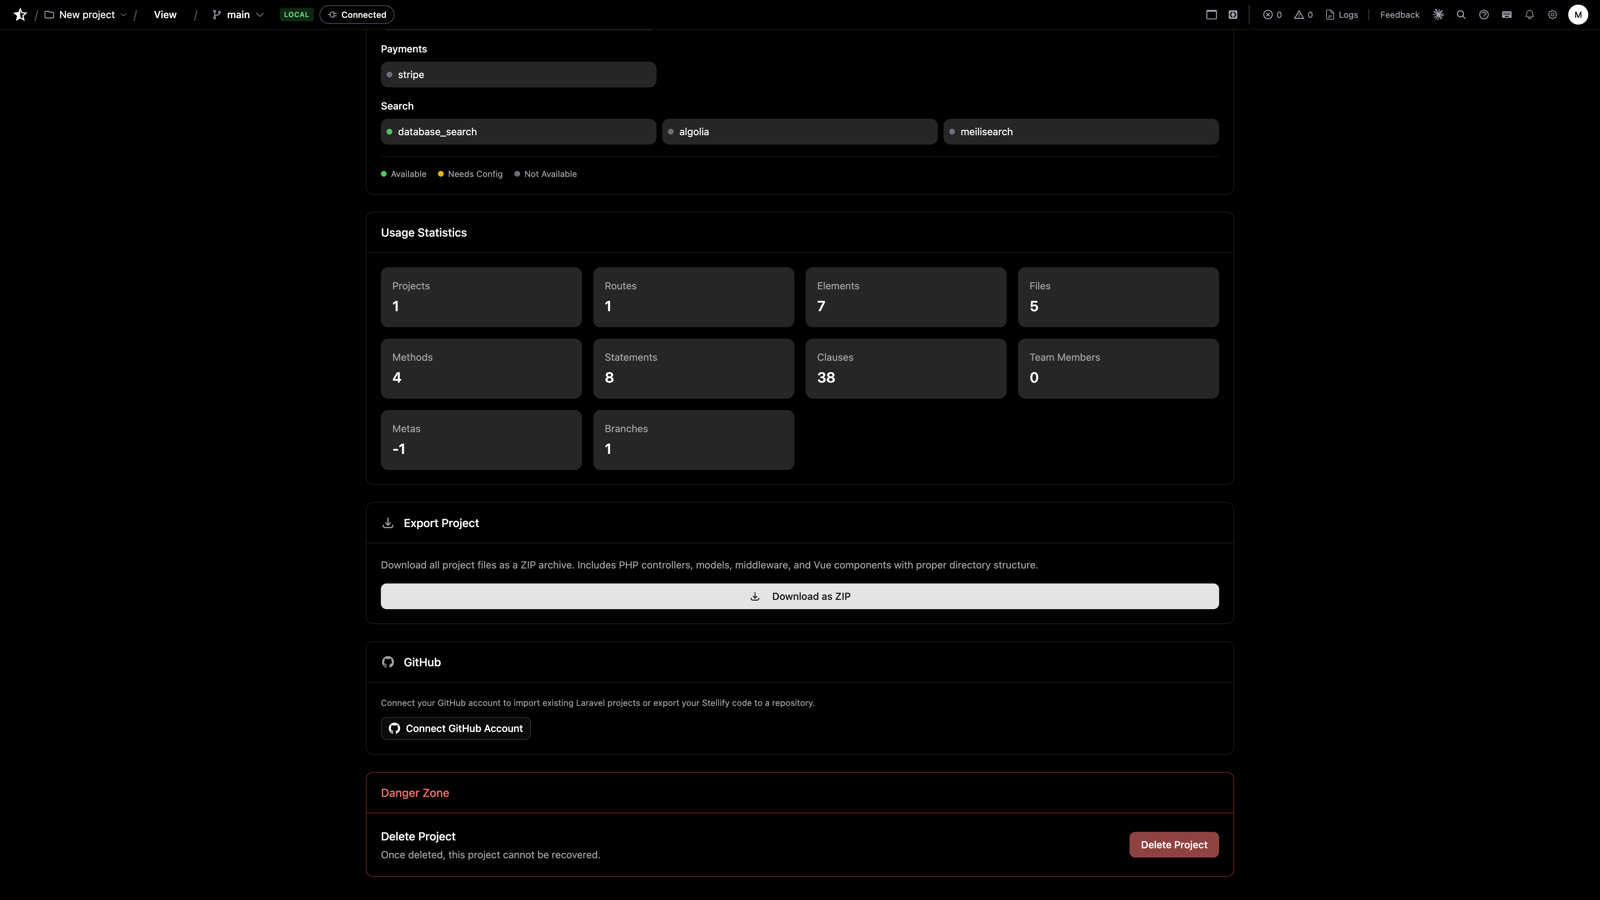Open the View menu
Viewport: 1600px width, 900px height.
[x=164, y=14]
